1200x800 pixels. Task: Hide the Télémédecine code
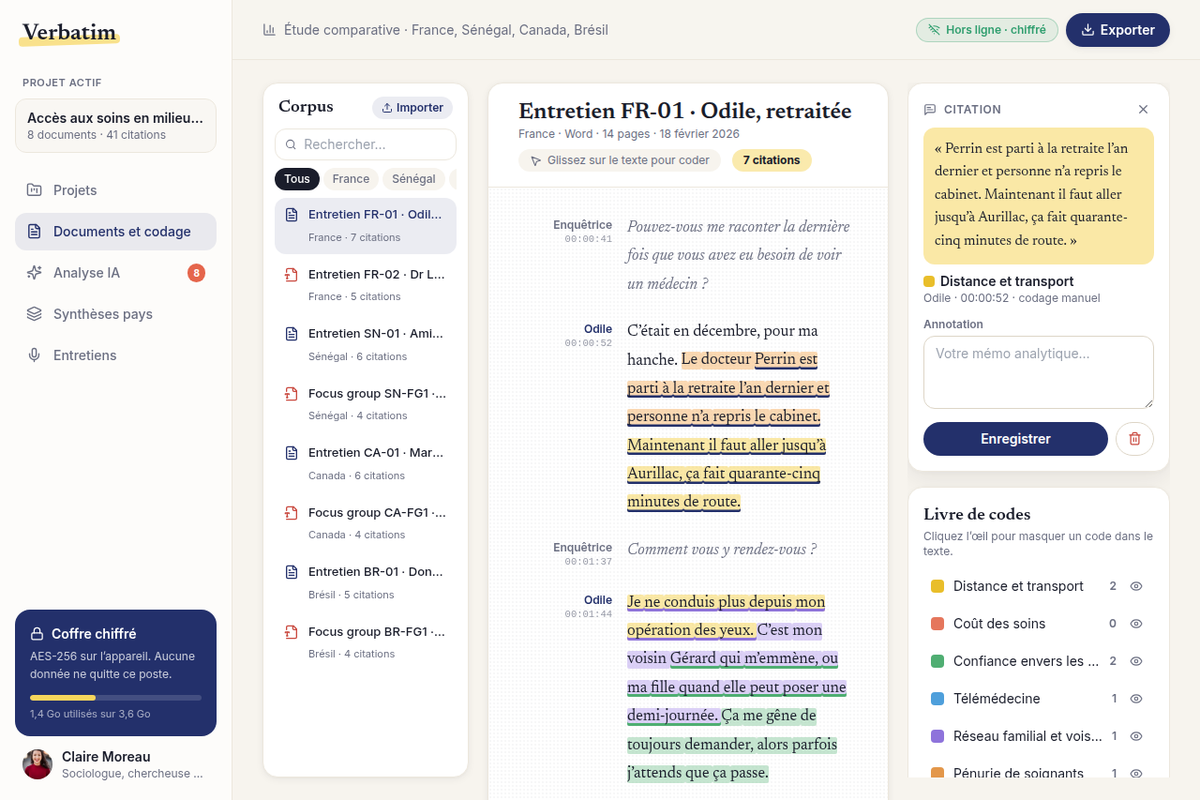point(1136,698)
